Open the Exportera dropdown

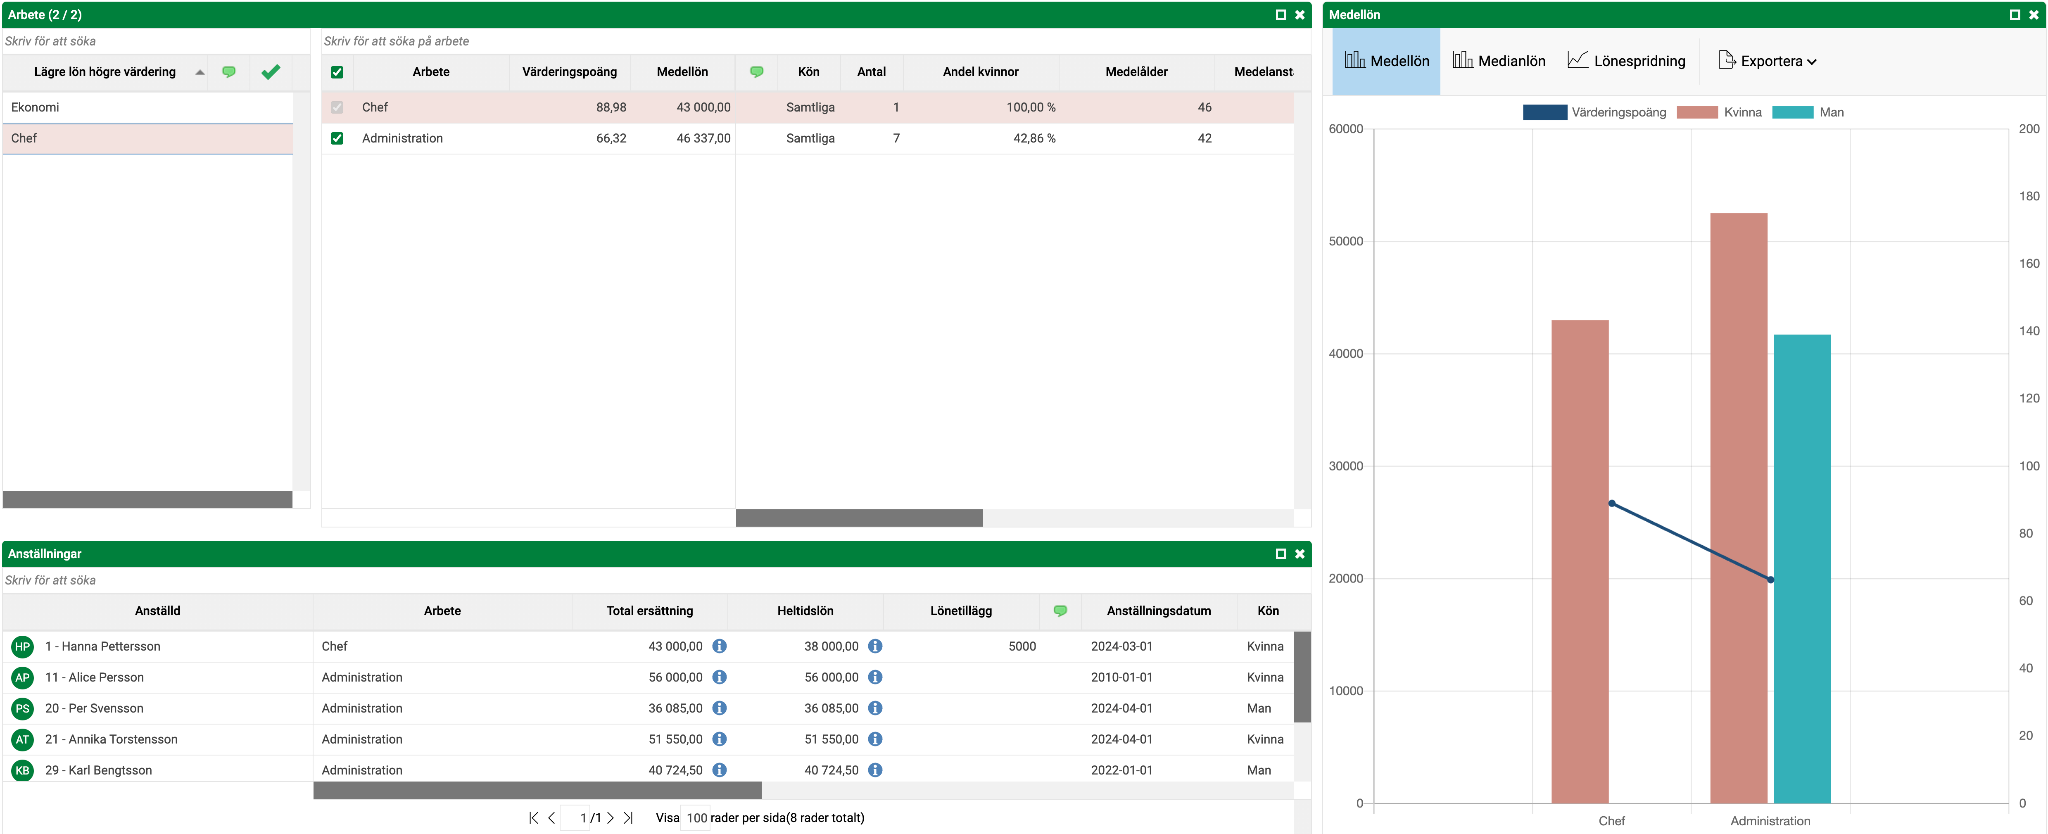tap(1767, 61)
